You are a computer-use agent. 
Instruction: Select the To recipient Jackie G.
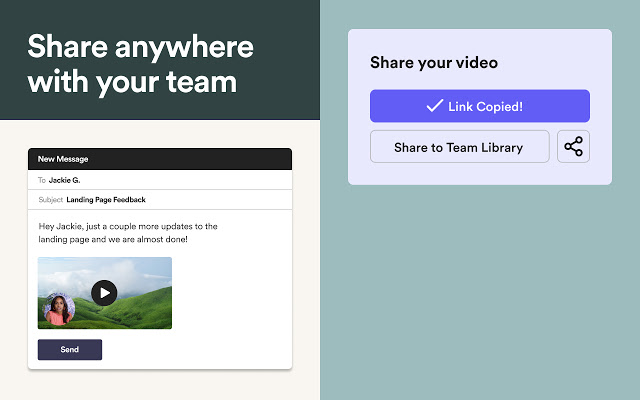coord(64,180)
